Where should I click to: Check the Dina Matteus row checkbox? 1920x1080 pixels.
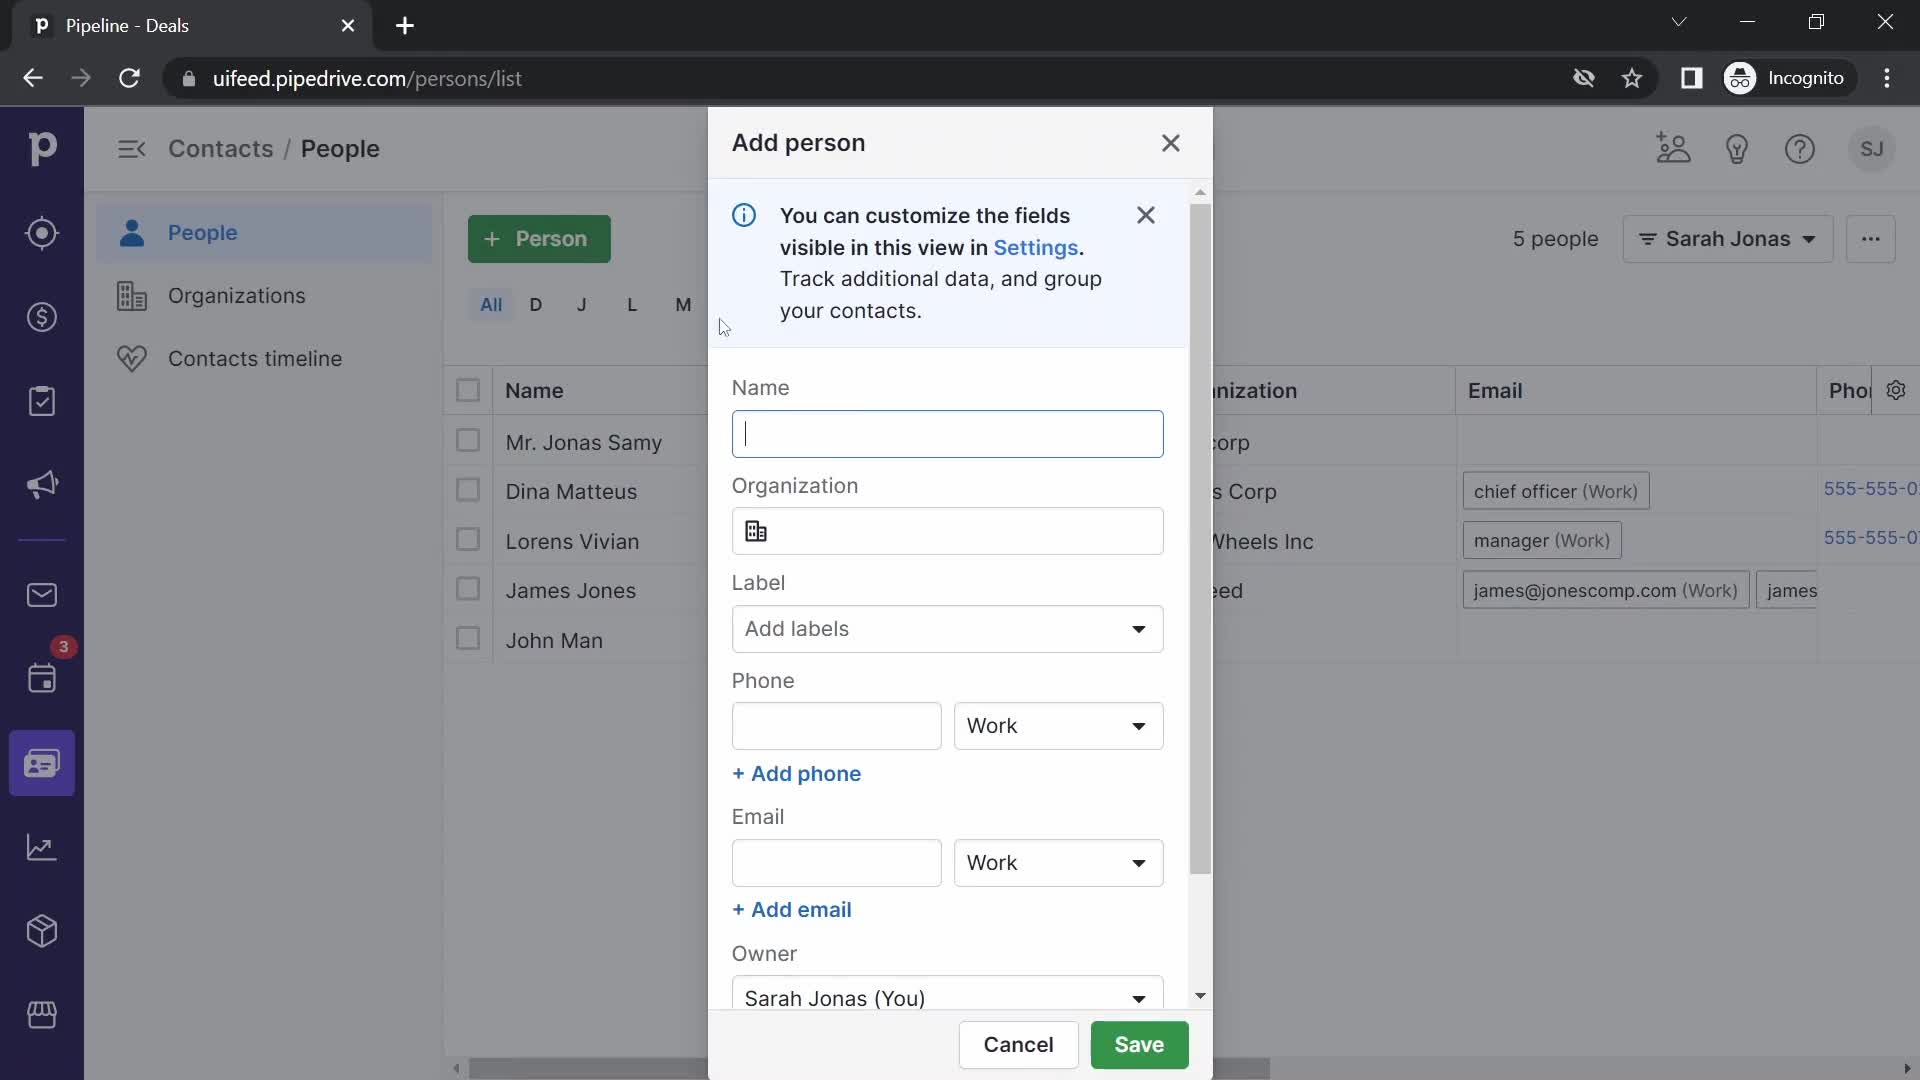[x=468, y=491]
